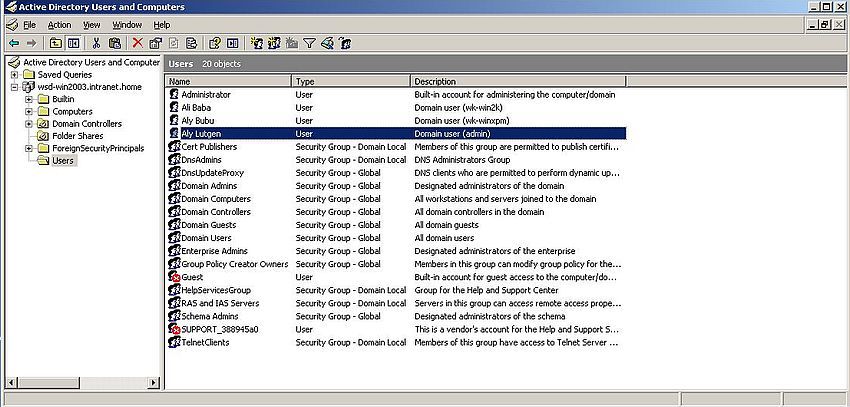This screenshot has height=407, width=850.
Task: Click the Up one level folder icon
Action: pos(56,43)
